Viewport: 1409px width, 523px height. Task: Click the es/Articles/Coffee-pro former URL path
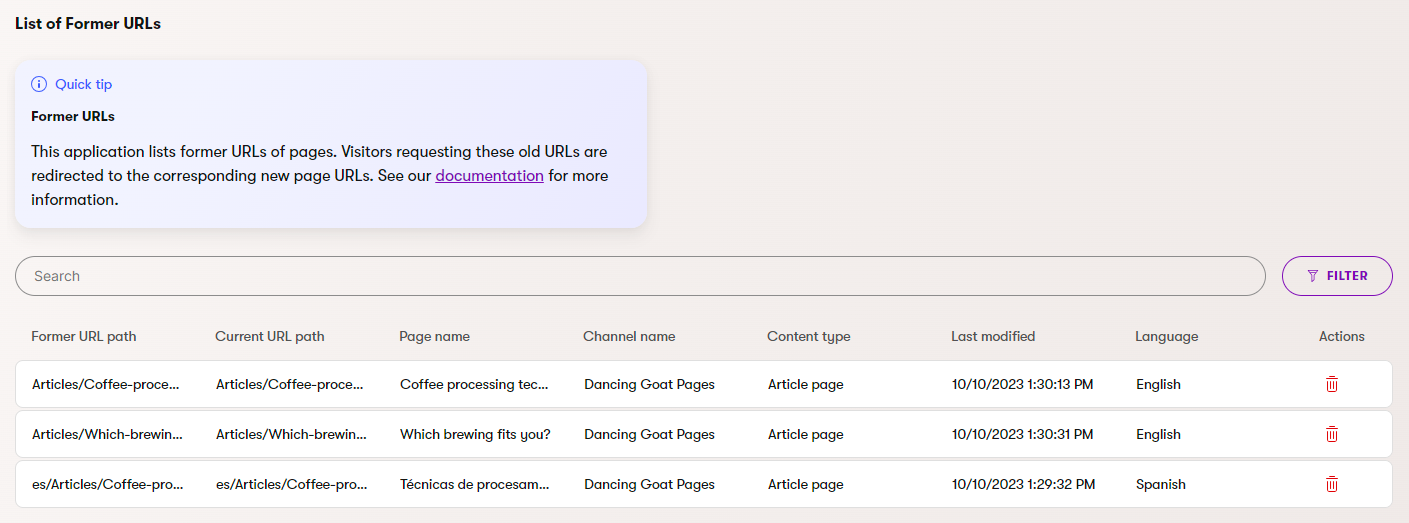point(107,484)
